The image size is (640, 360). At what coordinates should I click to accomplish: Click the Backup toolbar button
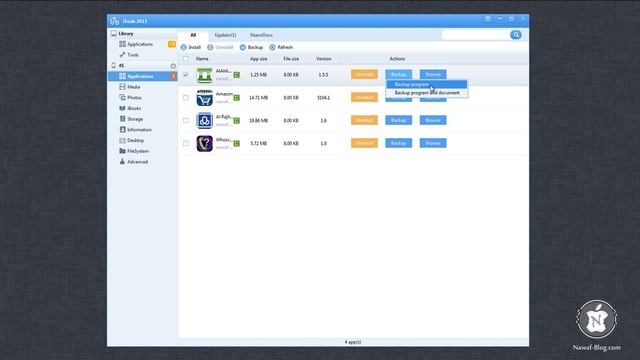click(x=251, y=47)
